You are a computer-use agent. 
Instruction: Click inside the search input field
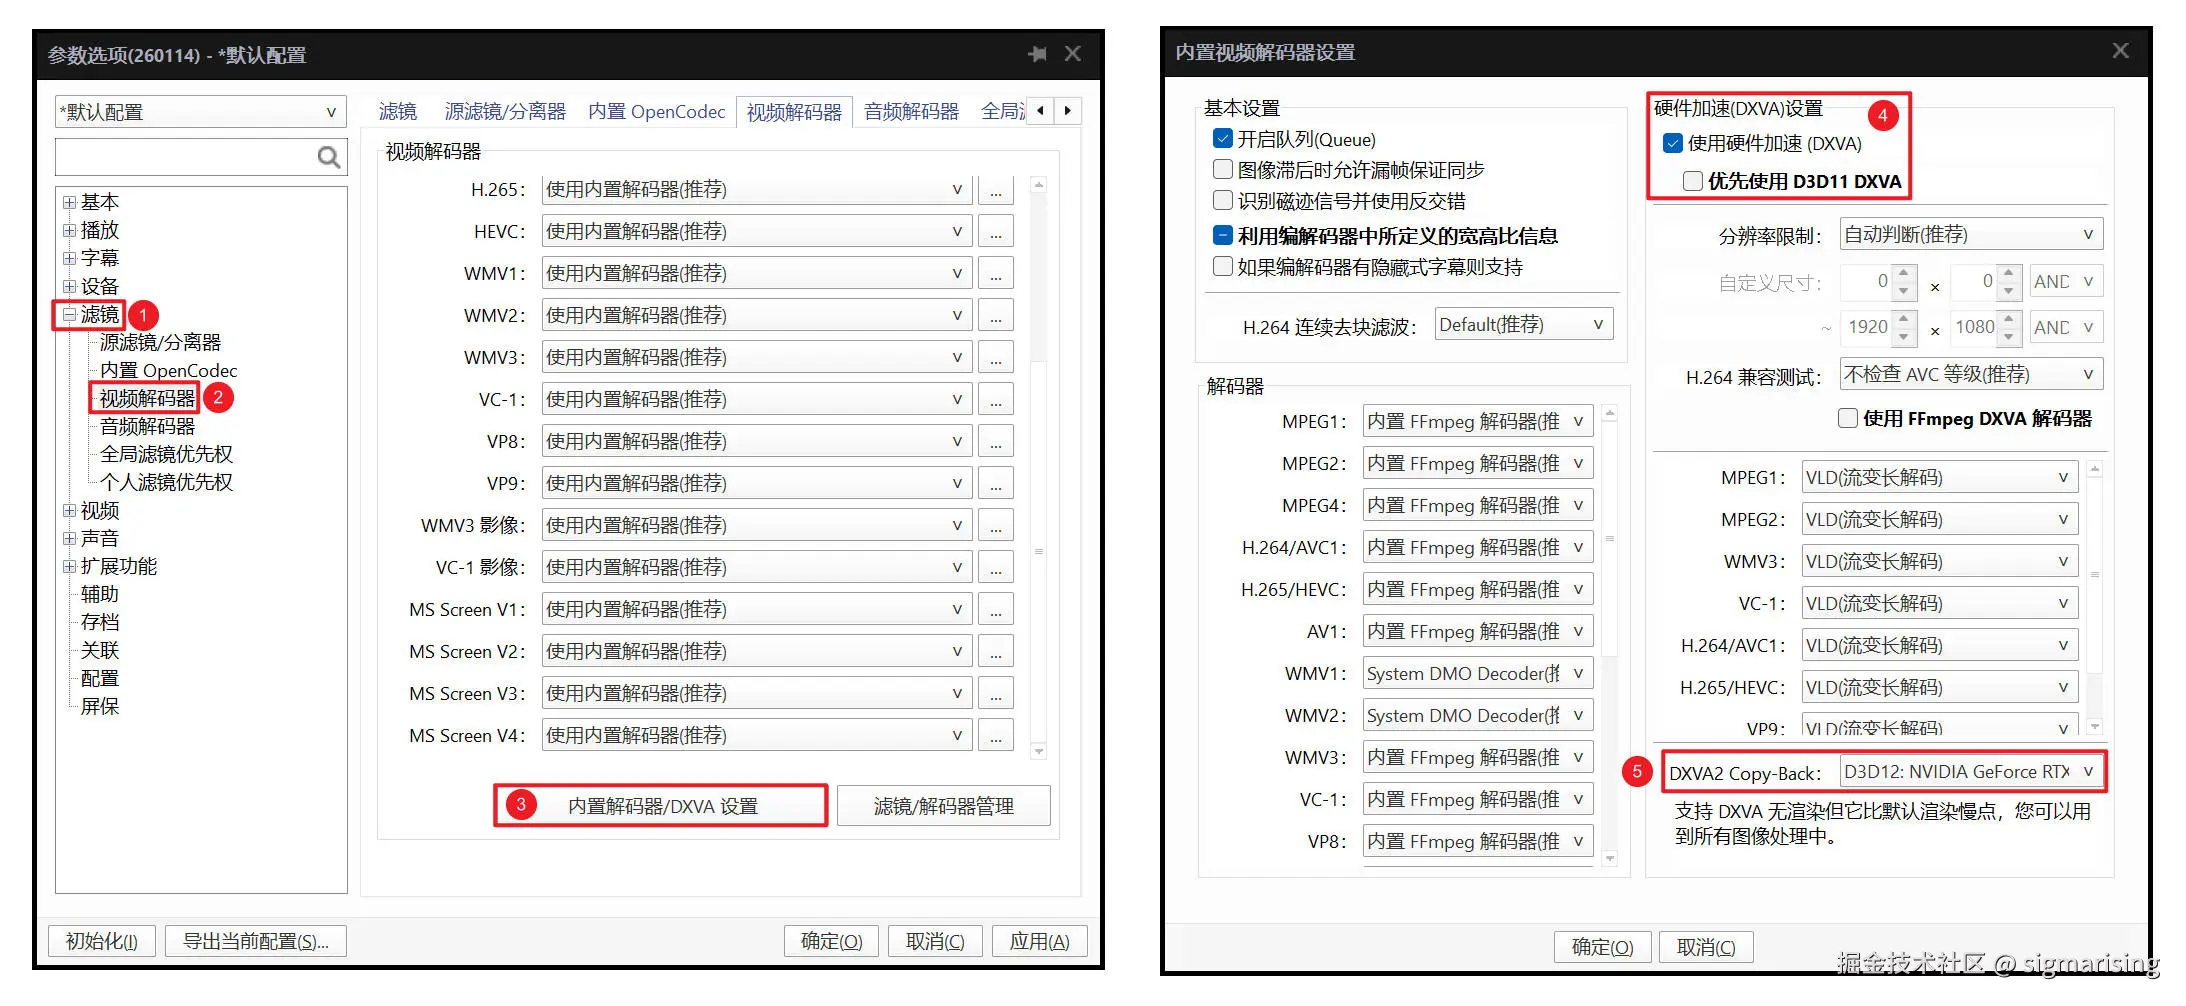(190, 156)
